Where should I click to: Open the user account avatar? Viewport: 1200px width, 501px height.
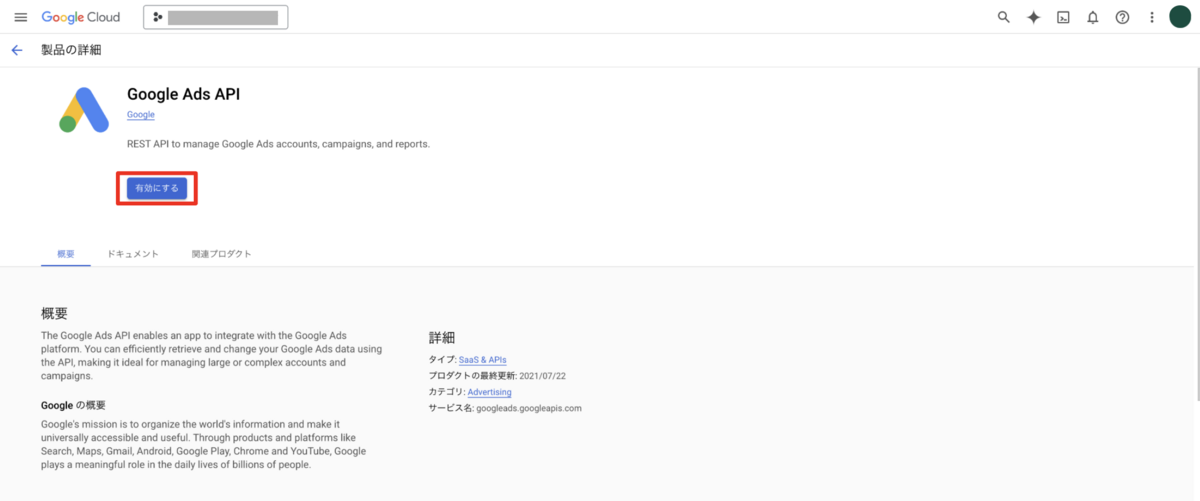[x=1180, y=17]
